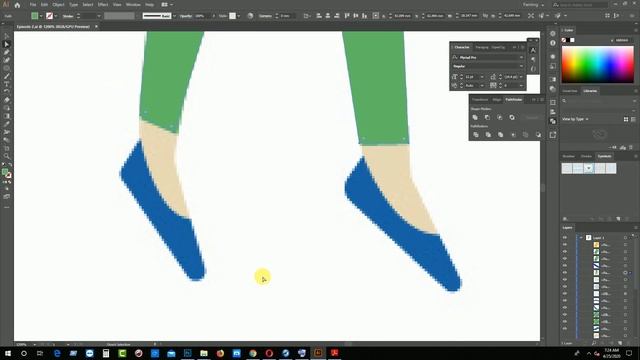
Task: Click the Merge pathfinder icon
Action: tap(500, 135)
